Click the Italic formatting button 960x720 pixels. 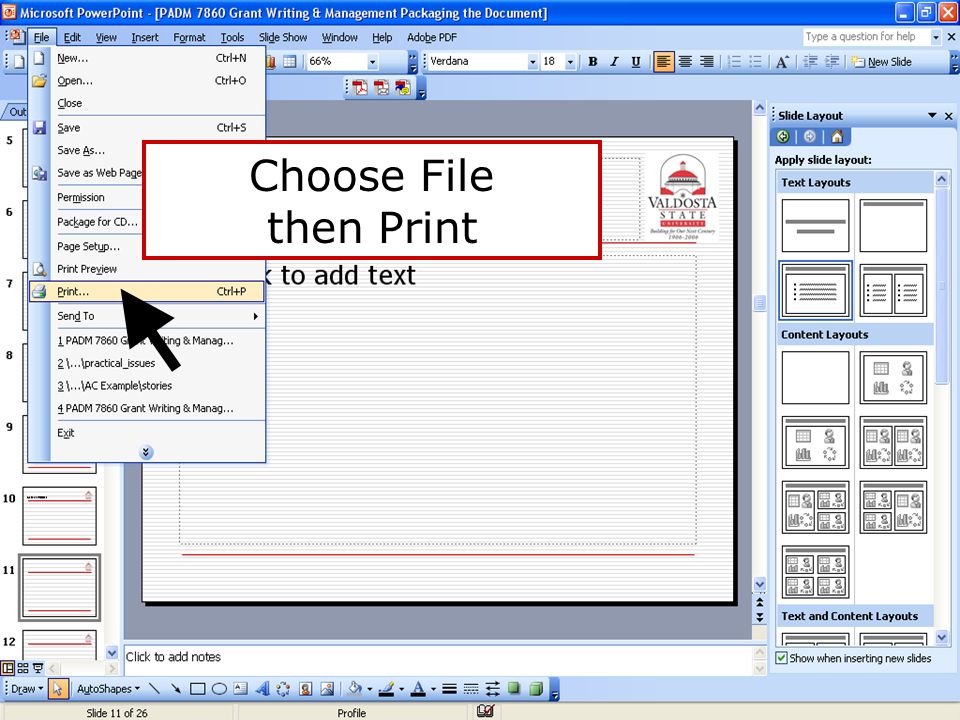click(x=614, y=62)
